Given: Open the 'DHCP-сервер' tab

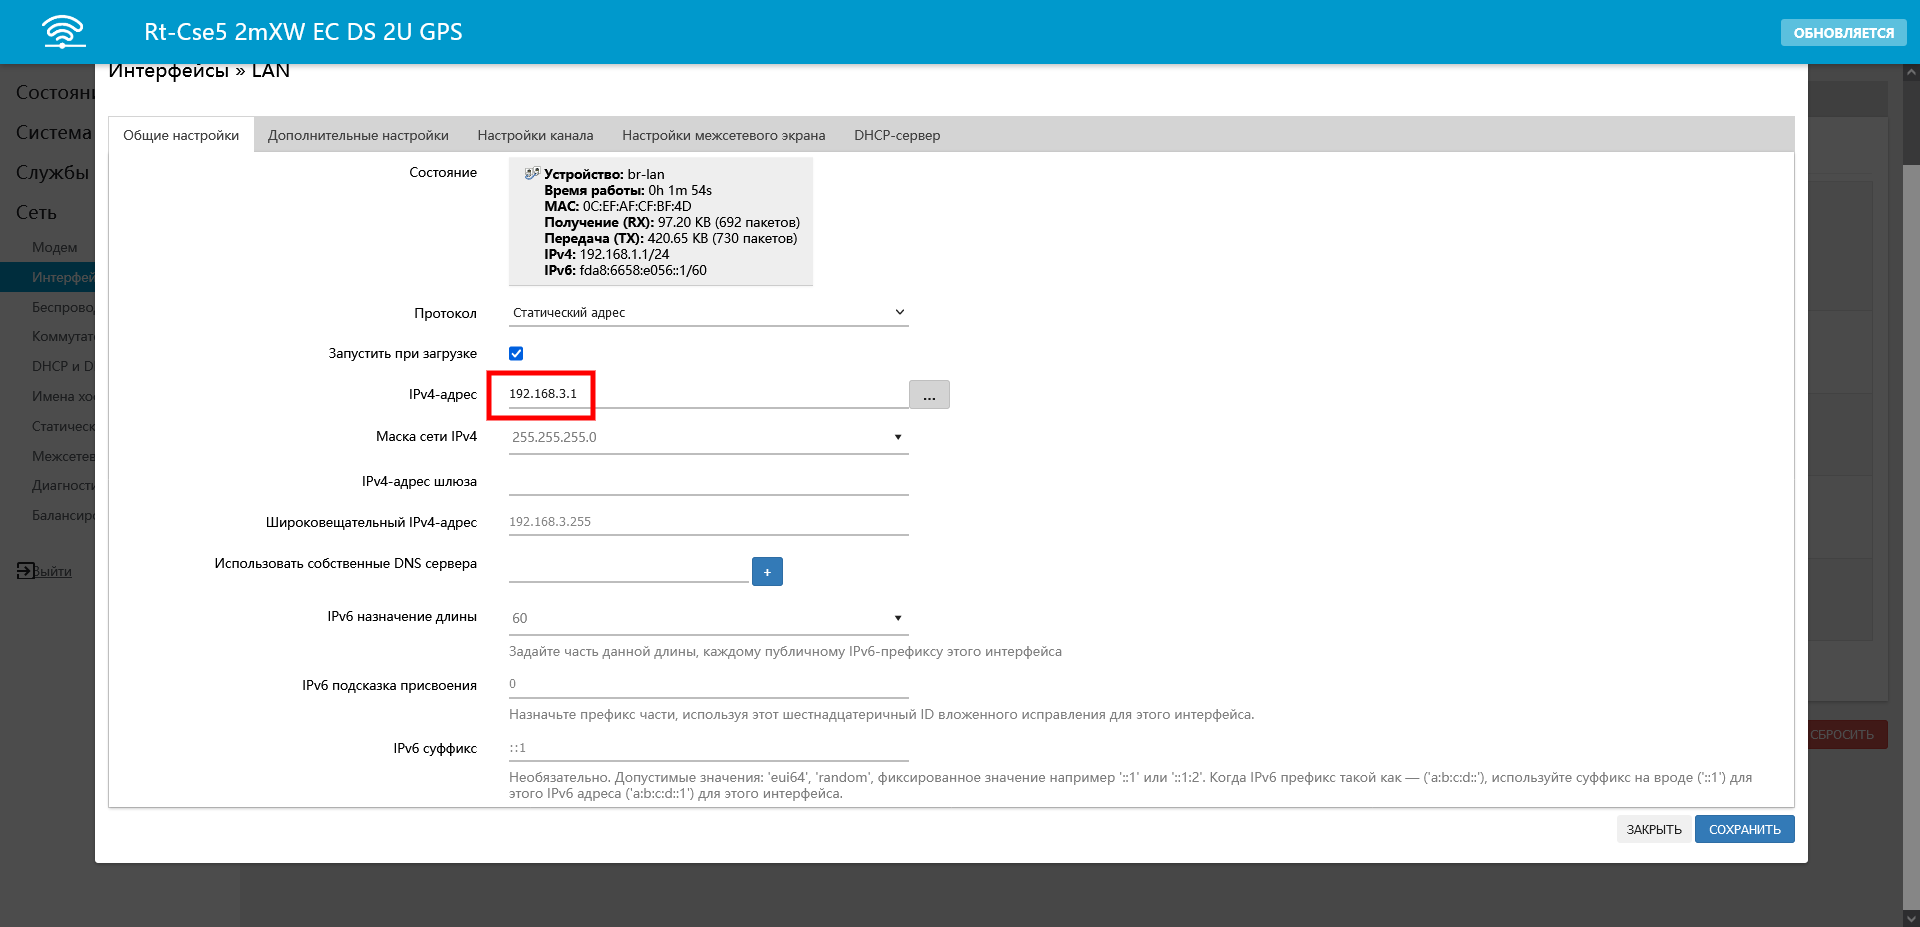Looking at the screenshot, I should pos(897,135).
